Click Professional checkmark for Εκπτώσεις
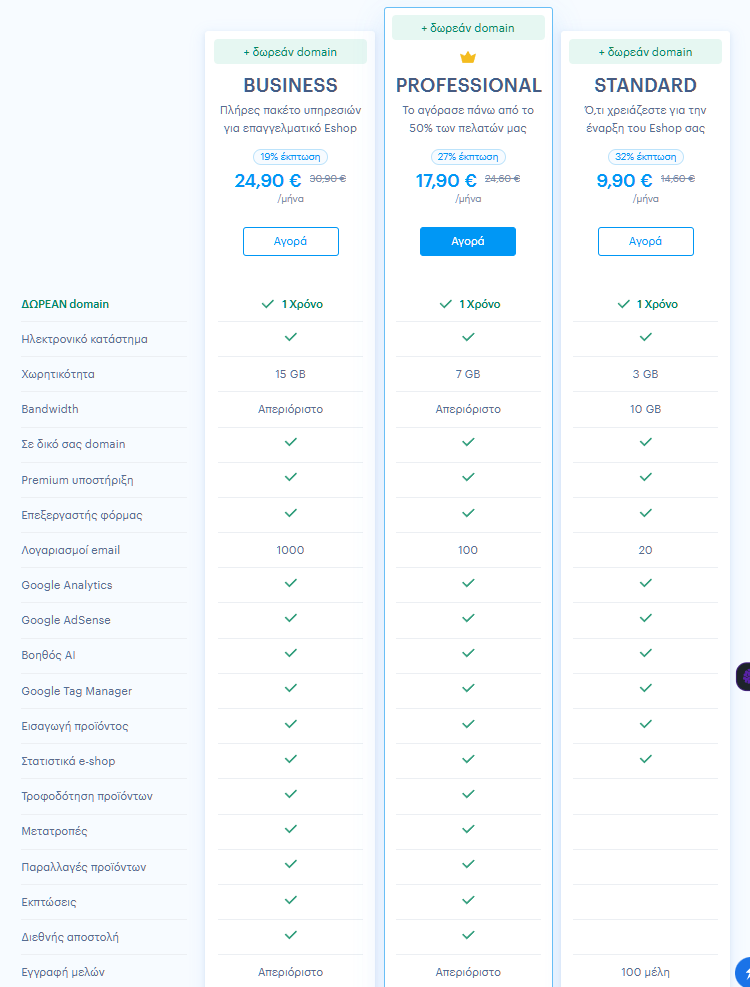This screenshot has width=750, height=987. tap(468, 900)
